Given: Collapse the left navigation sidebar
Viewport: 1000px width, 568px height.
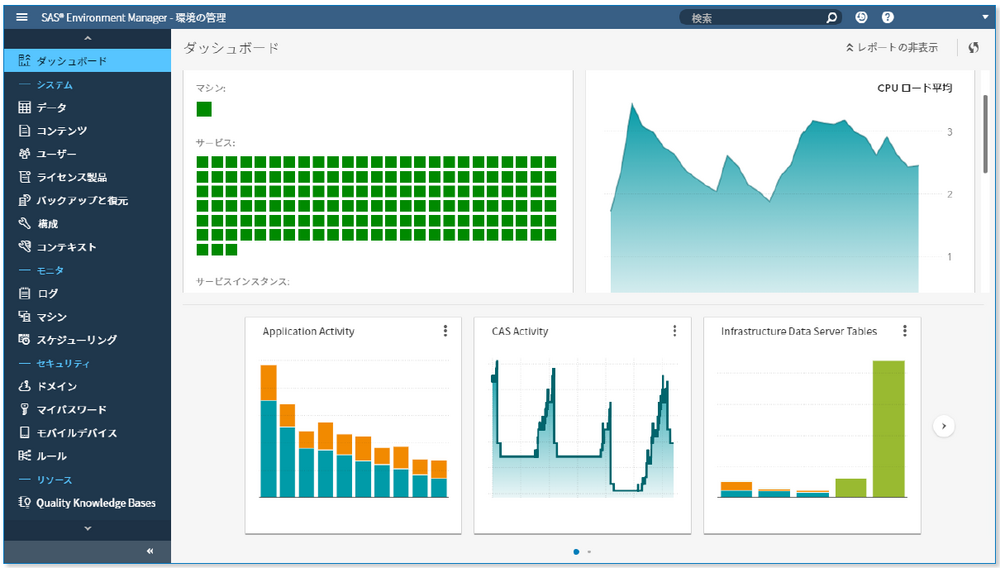Looking at the screenshot, I should click(150, 551).
